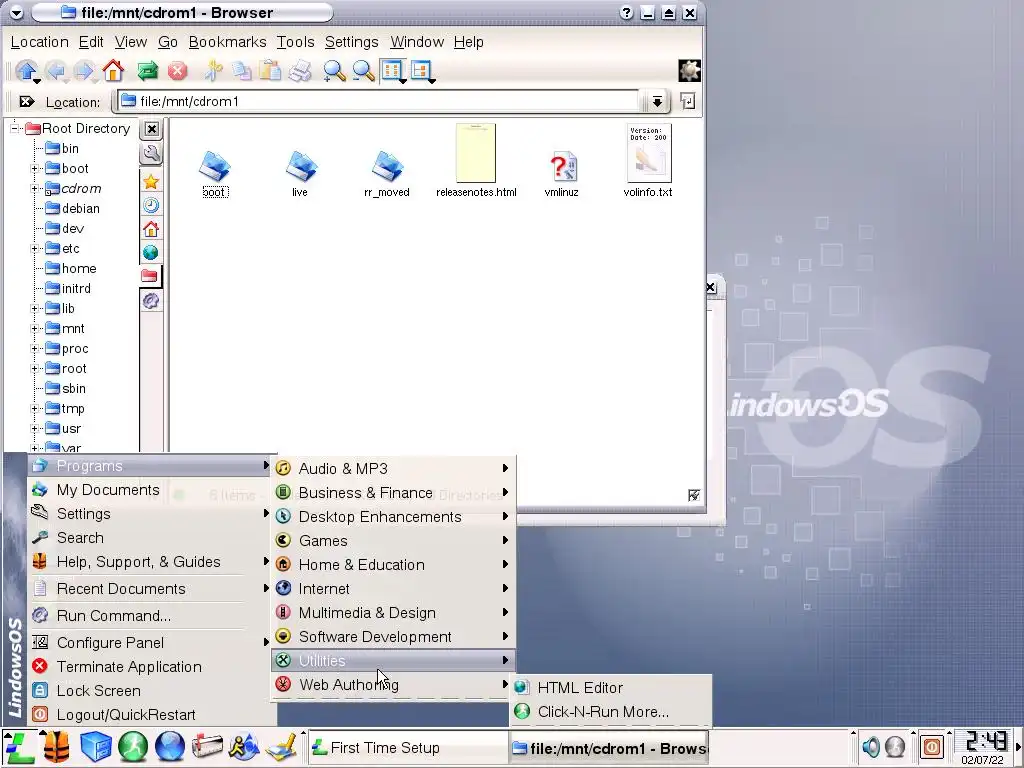Select the Icon View toolbar button
This screenshot has height=768, width=1024.
tap(392, 71)
